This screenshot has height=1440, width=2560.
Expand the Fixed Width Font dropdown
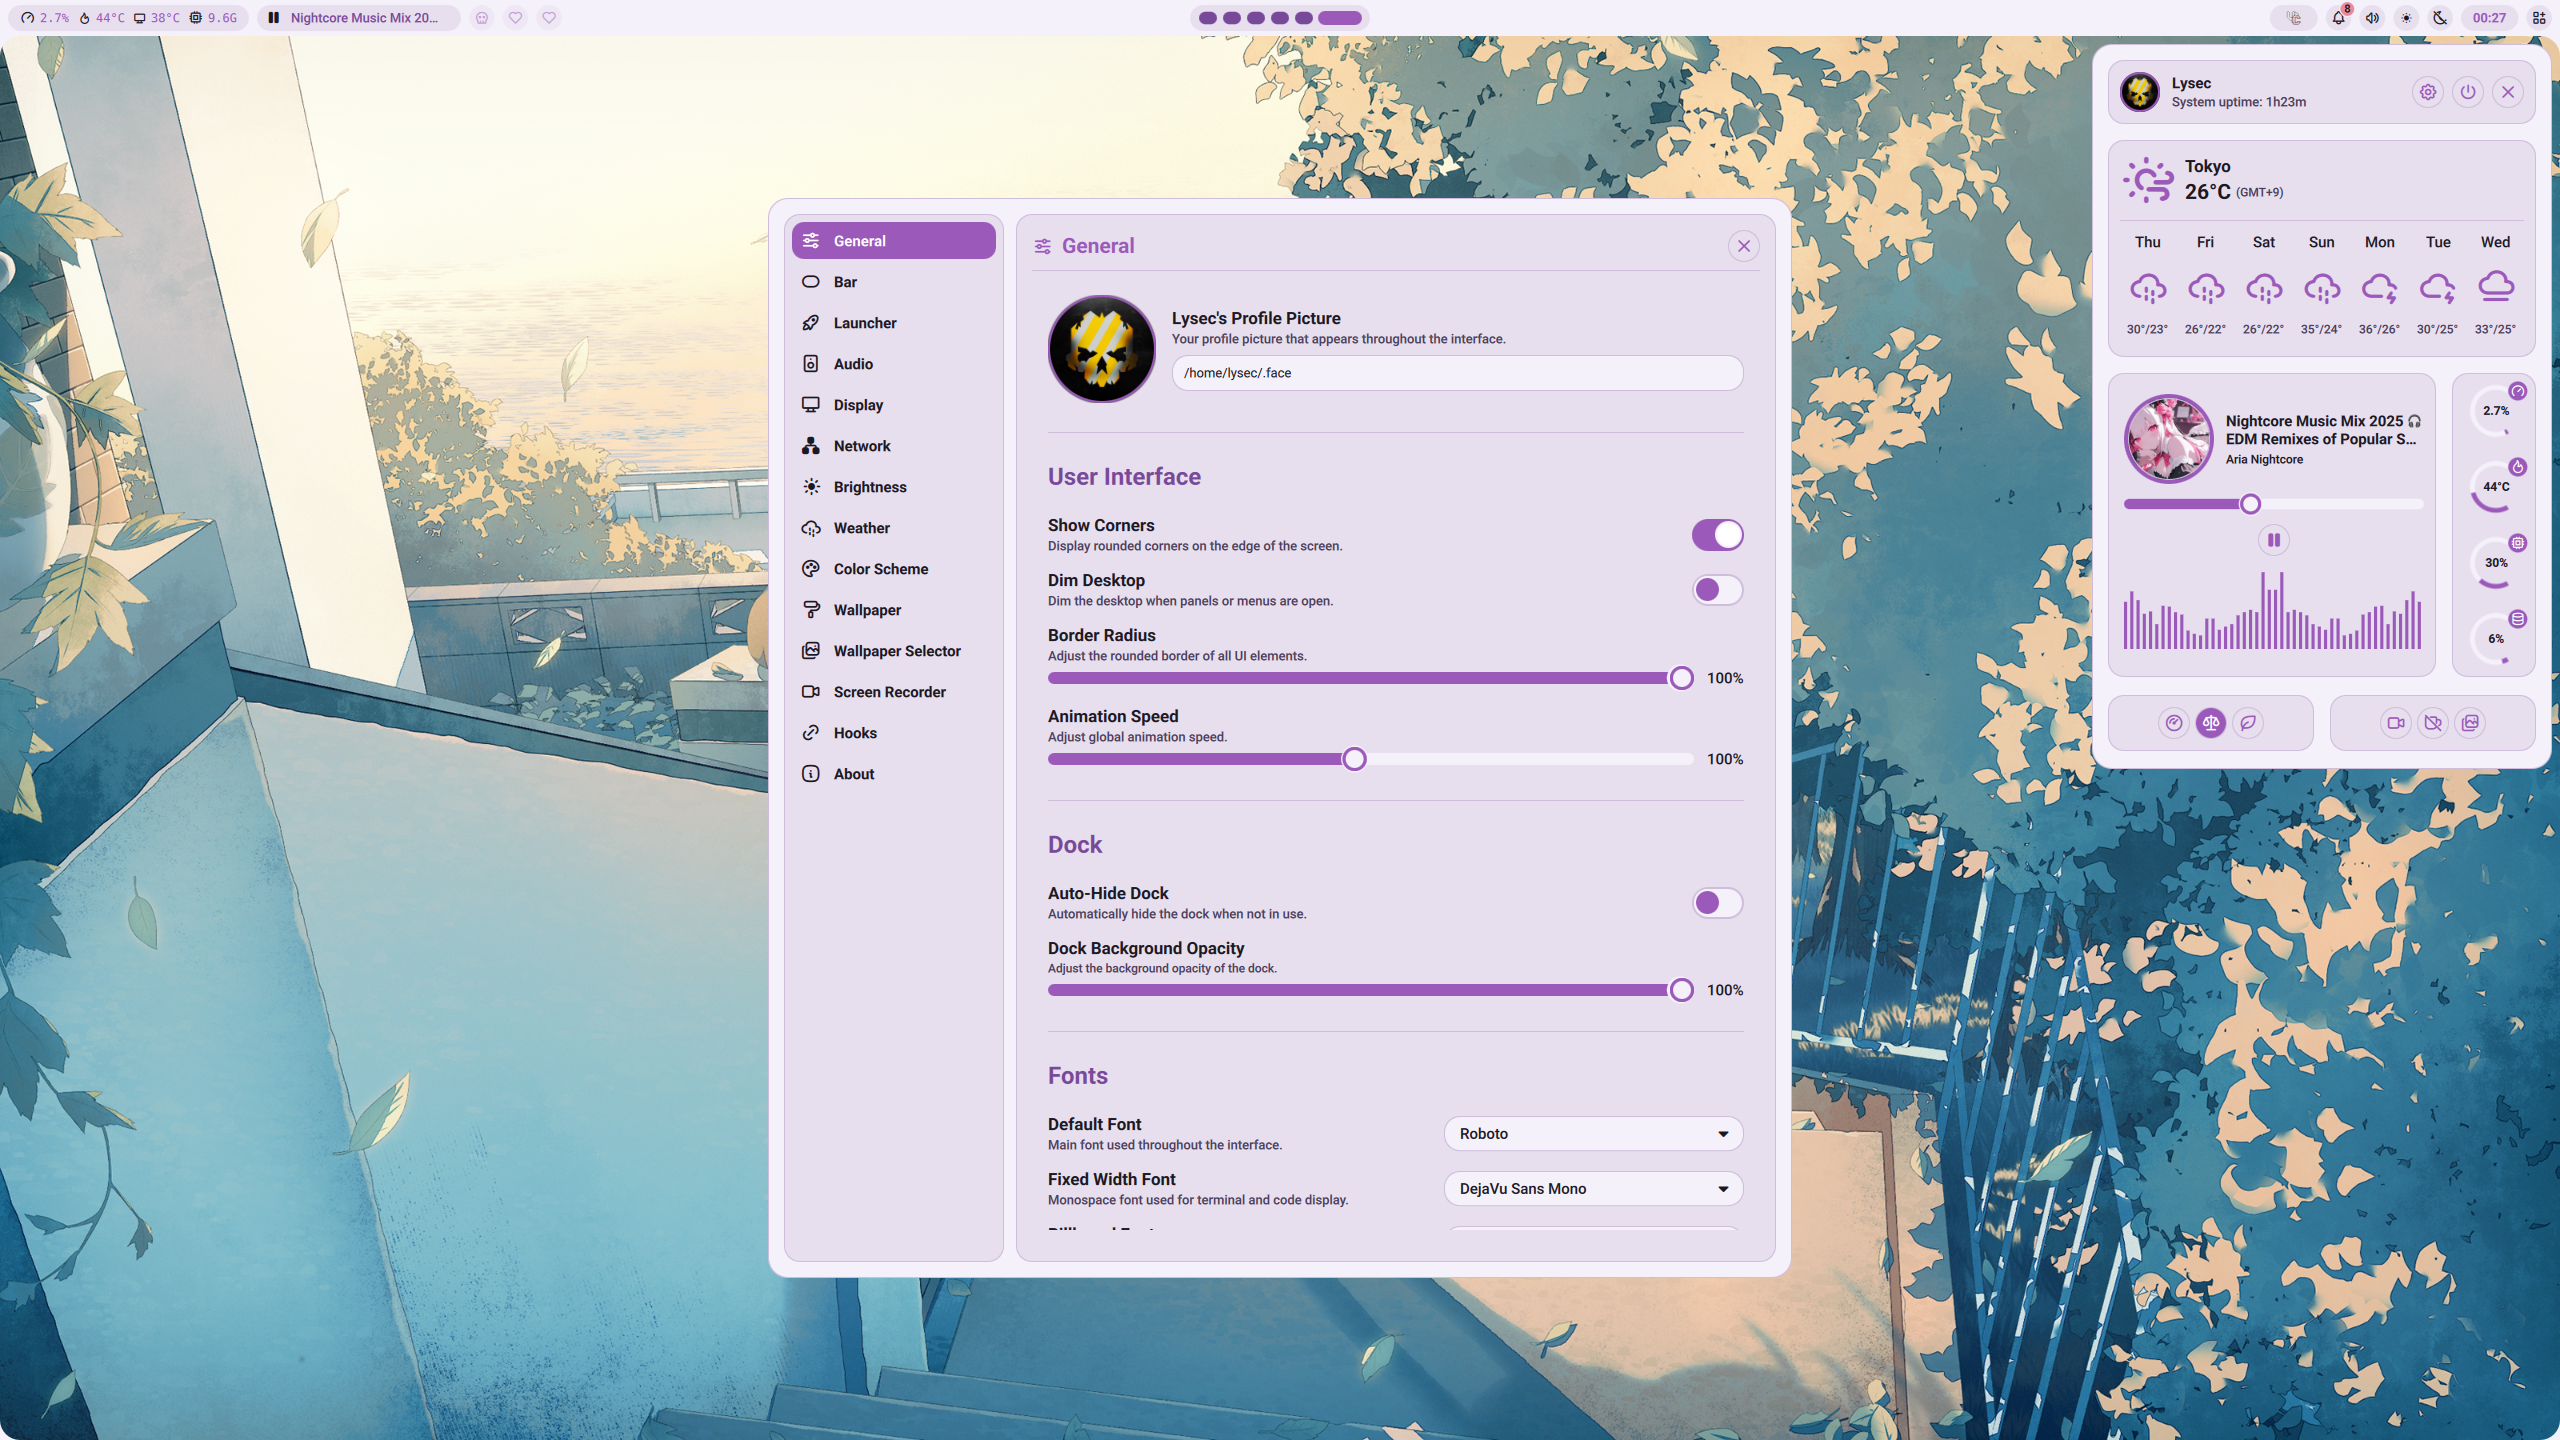(1592, 1189)
